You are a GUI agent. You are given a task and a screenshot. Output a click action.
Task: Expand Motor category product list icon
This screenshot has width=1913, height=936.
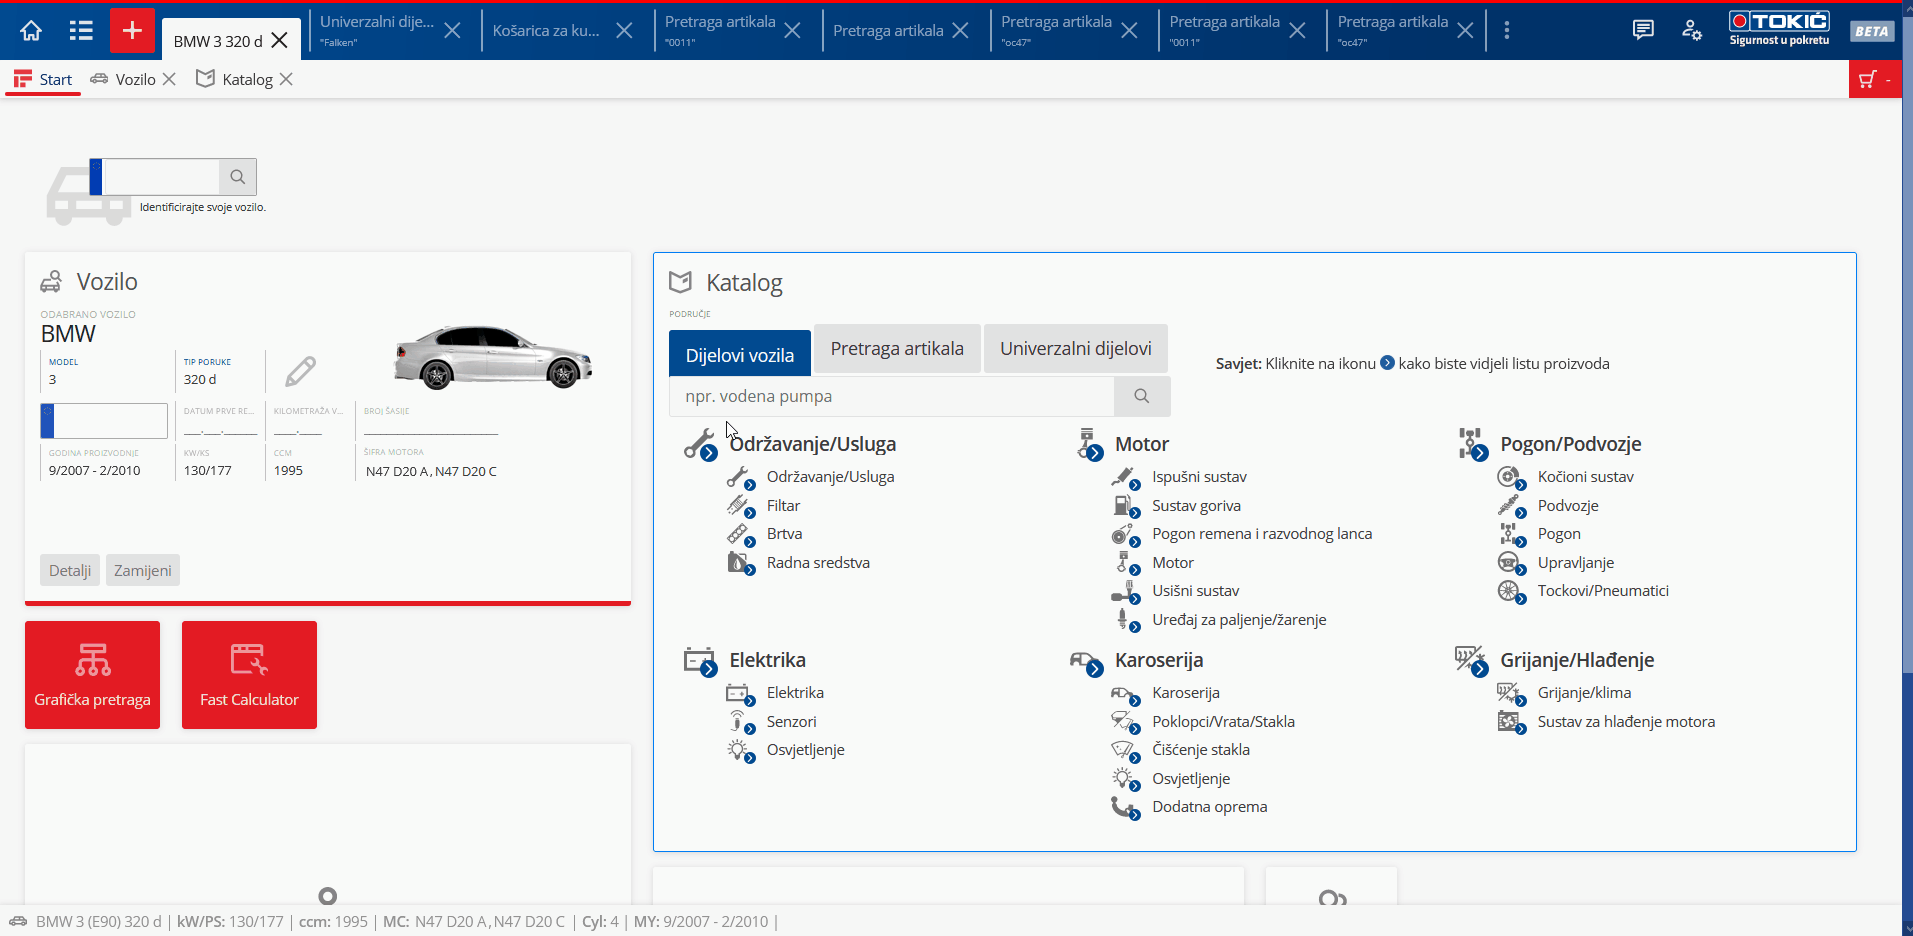(x=1095, y=453)
